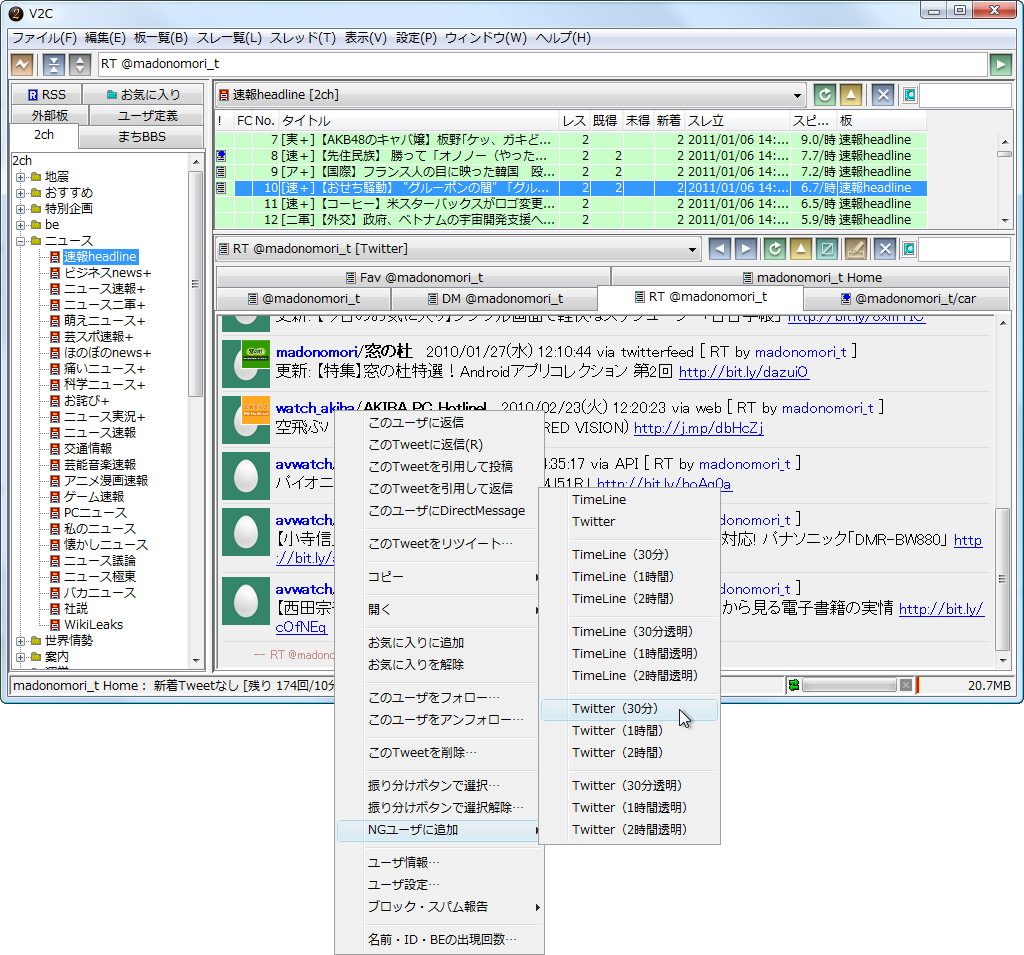Open the RSS tab in the left panel
The height and width of the screenshot is (955, 1024).
(46, 95)
